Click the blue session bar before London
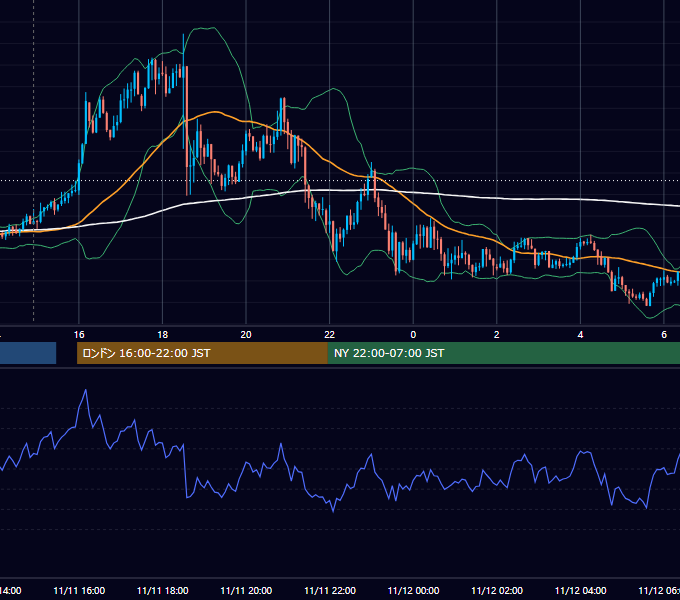This screenshot has height=600, width=680. tap(28, 353)
